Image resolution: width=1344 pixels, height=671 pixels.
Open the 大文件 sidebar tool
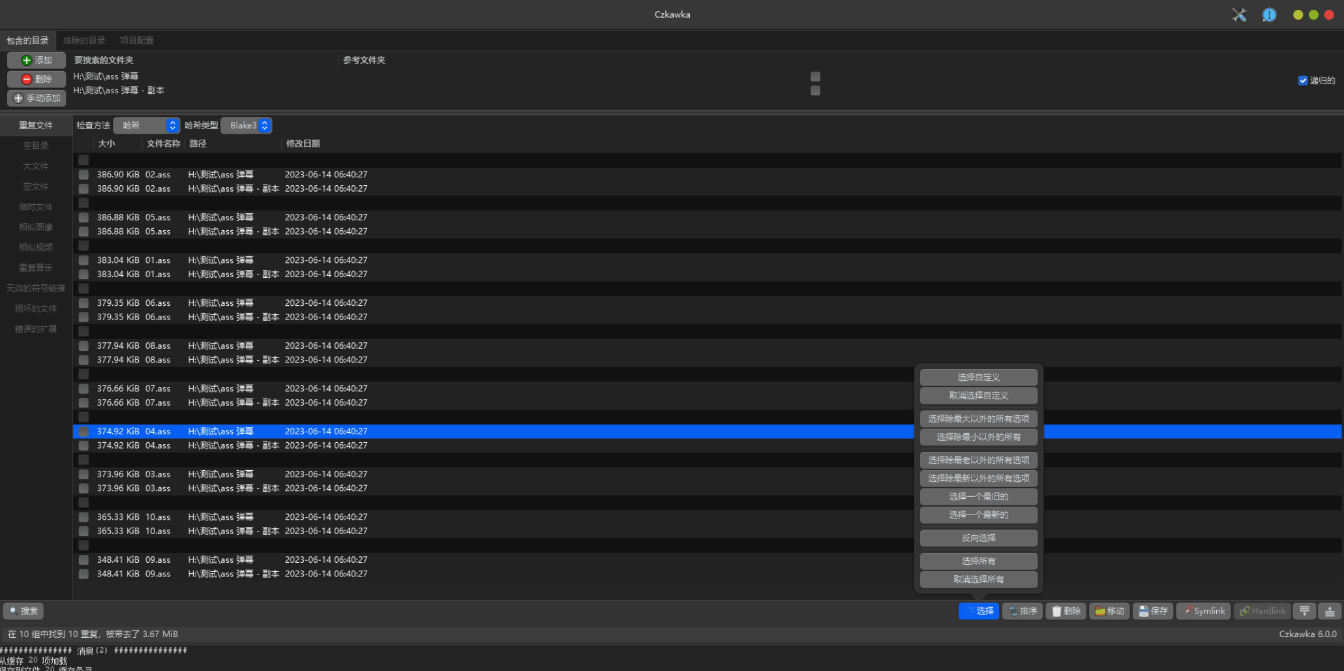36,166
